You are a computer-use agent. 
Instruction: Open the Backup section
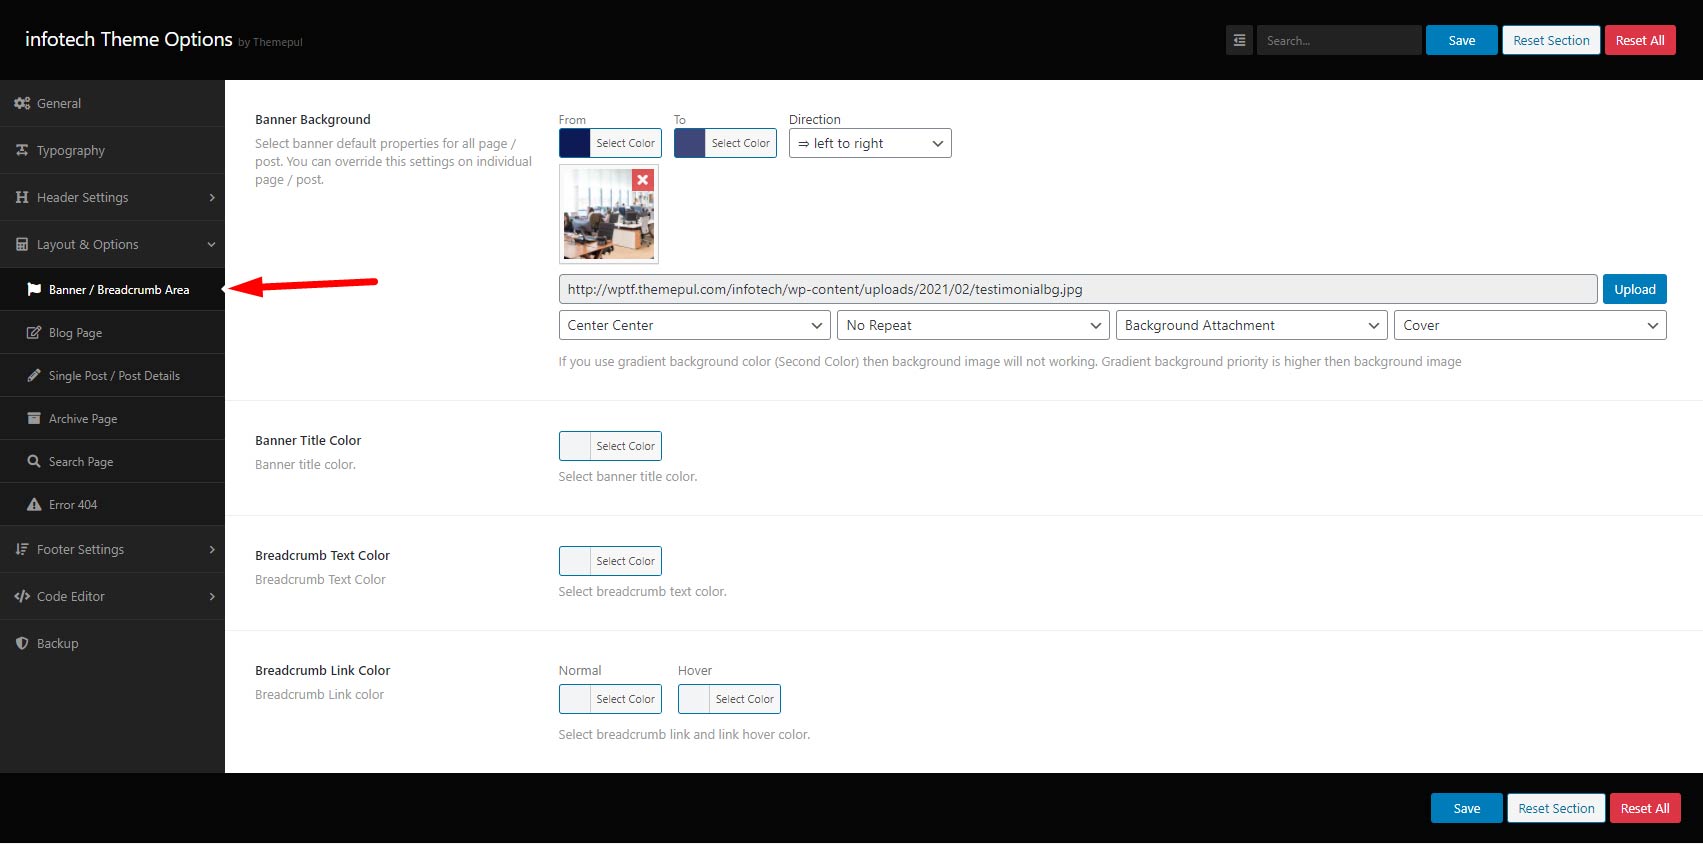(112, 643)
